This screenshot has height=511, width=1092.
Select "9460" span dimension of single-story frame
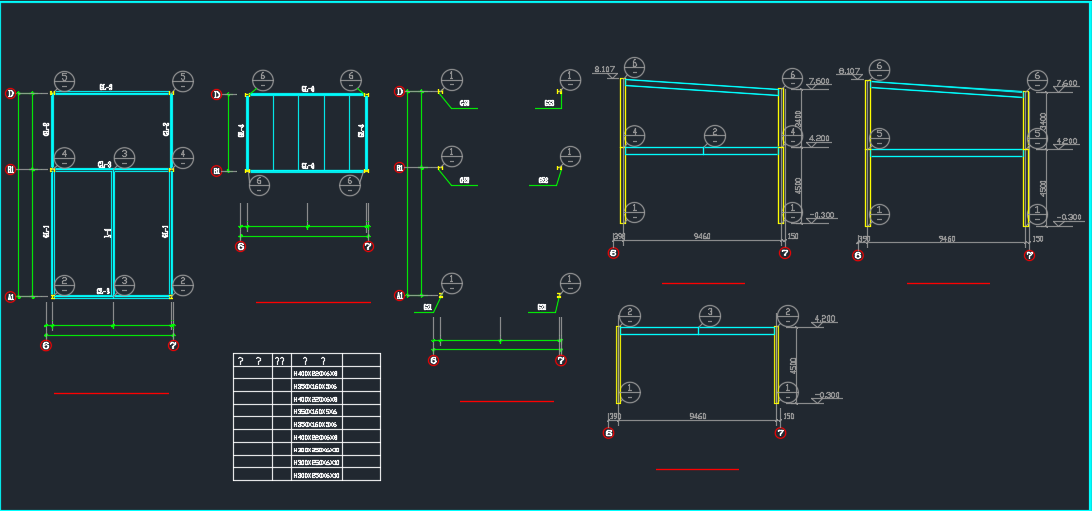698,416
